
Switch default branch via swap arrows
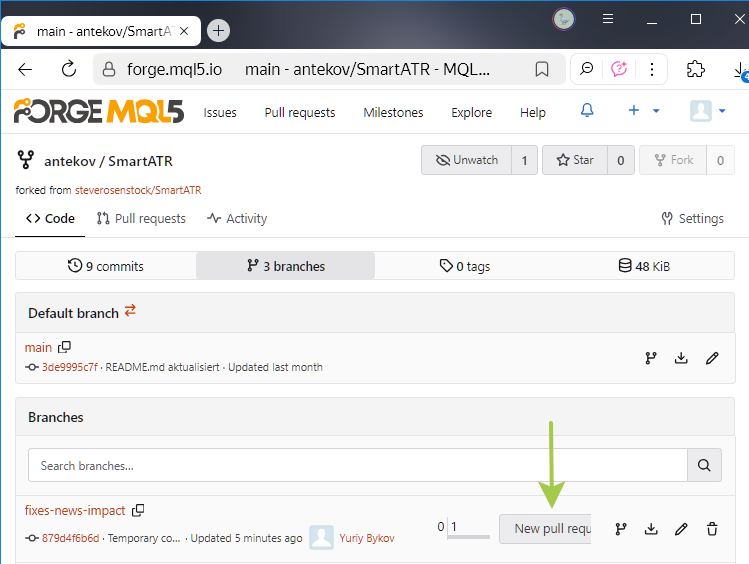click(130, 310)
